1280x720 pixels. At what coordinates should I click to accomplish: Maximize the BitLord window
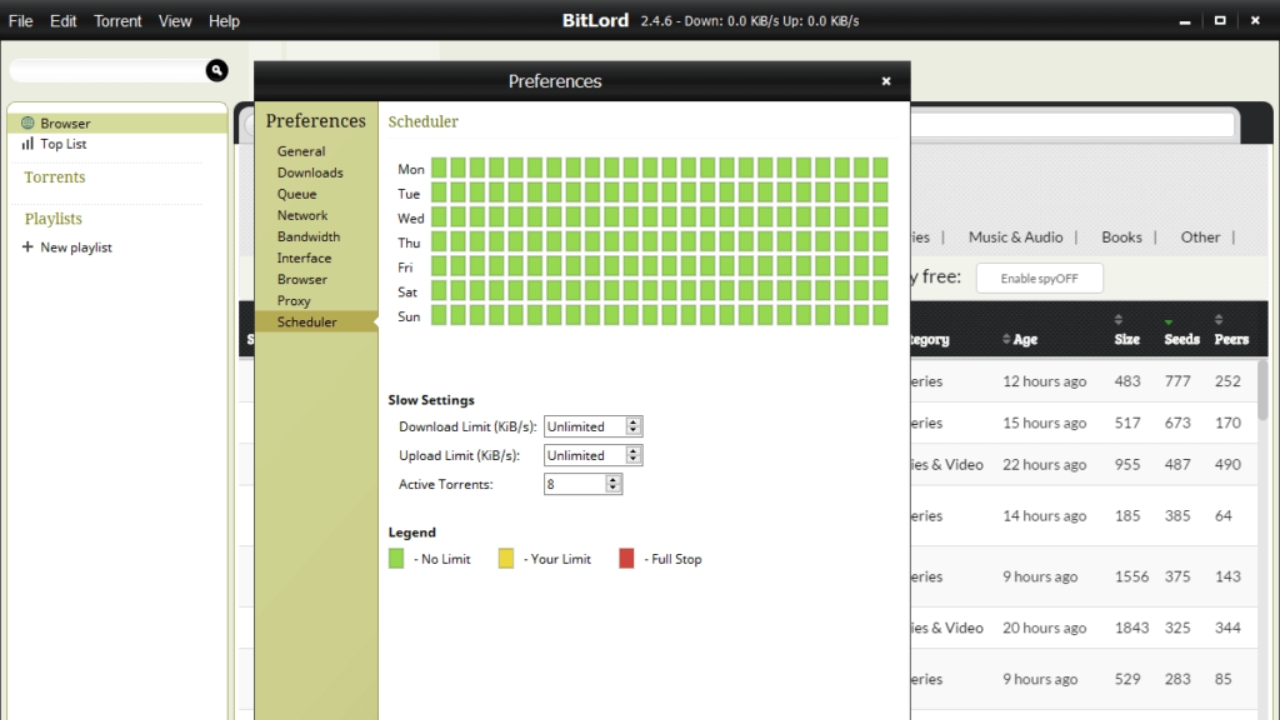(1220, 21)
